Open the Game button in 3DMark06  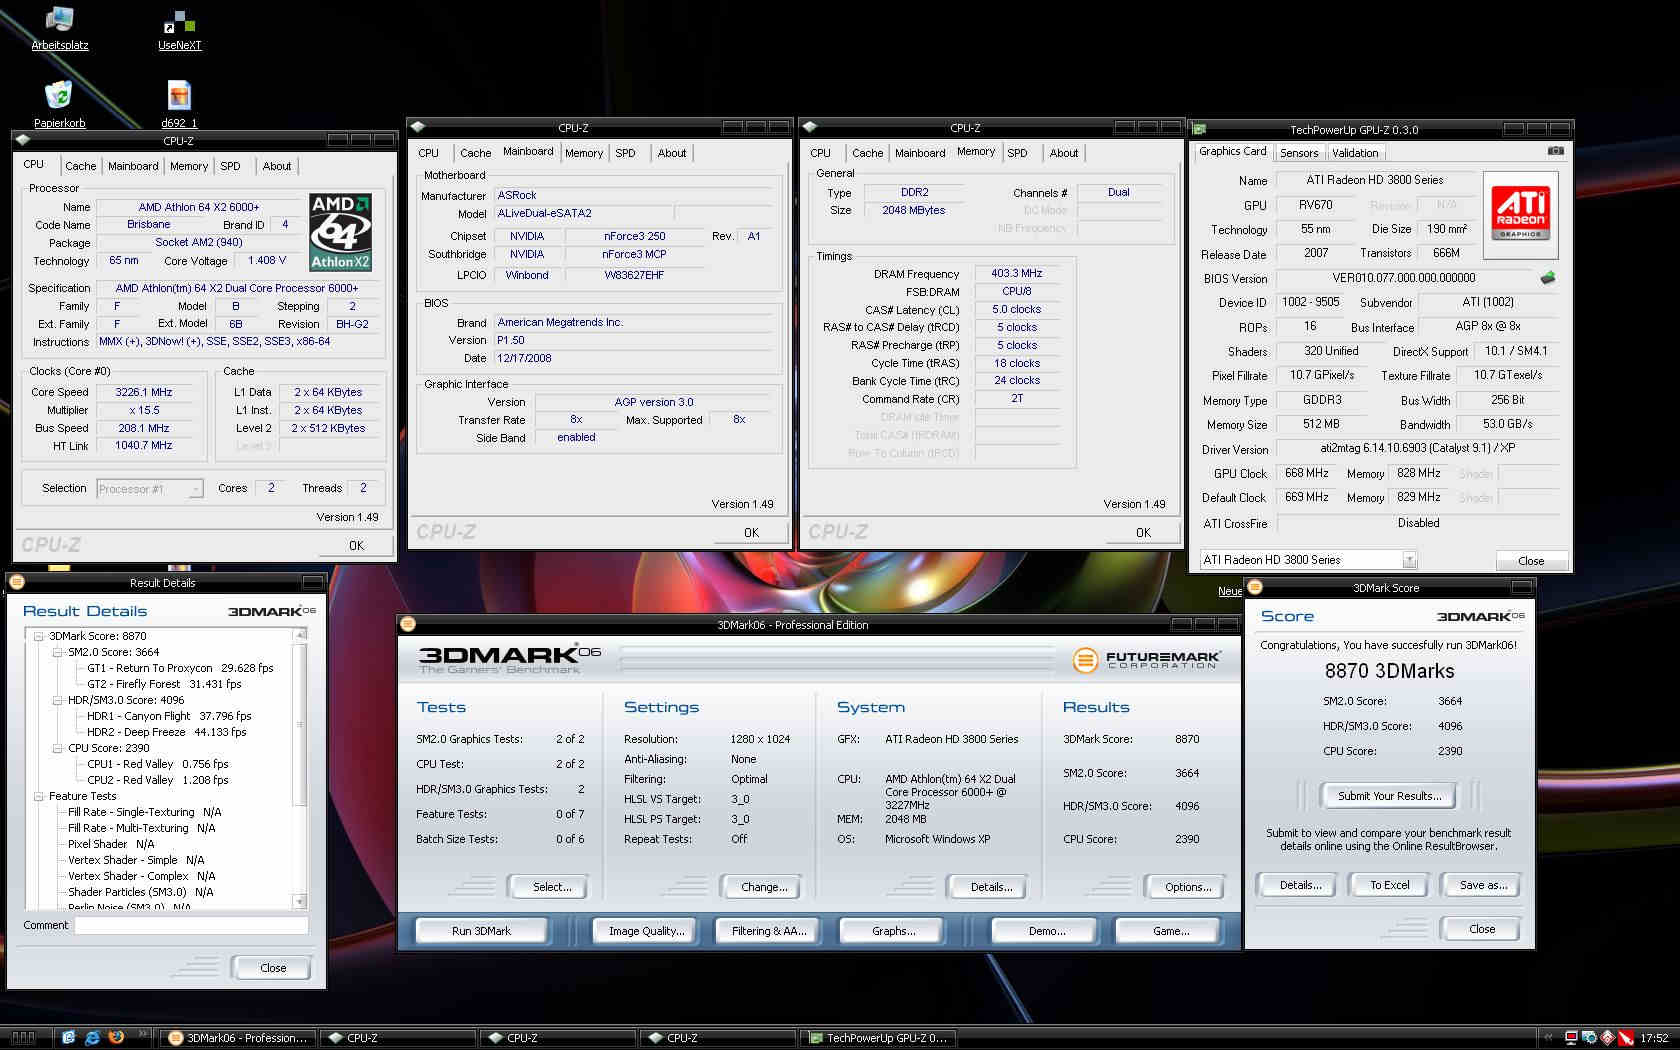(x=1171, y=931)
